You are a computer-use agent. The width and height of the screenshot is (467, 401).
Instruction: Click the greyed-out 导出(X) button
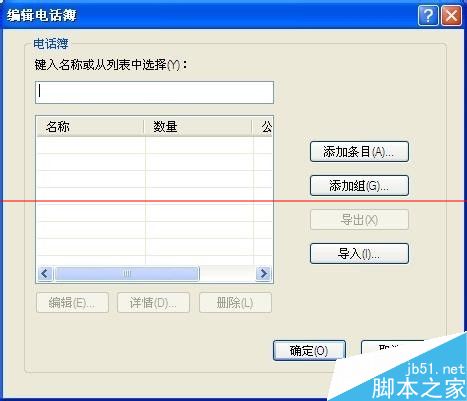point(359,220)
